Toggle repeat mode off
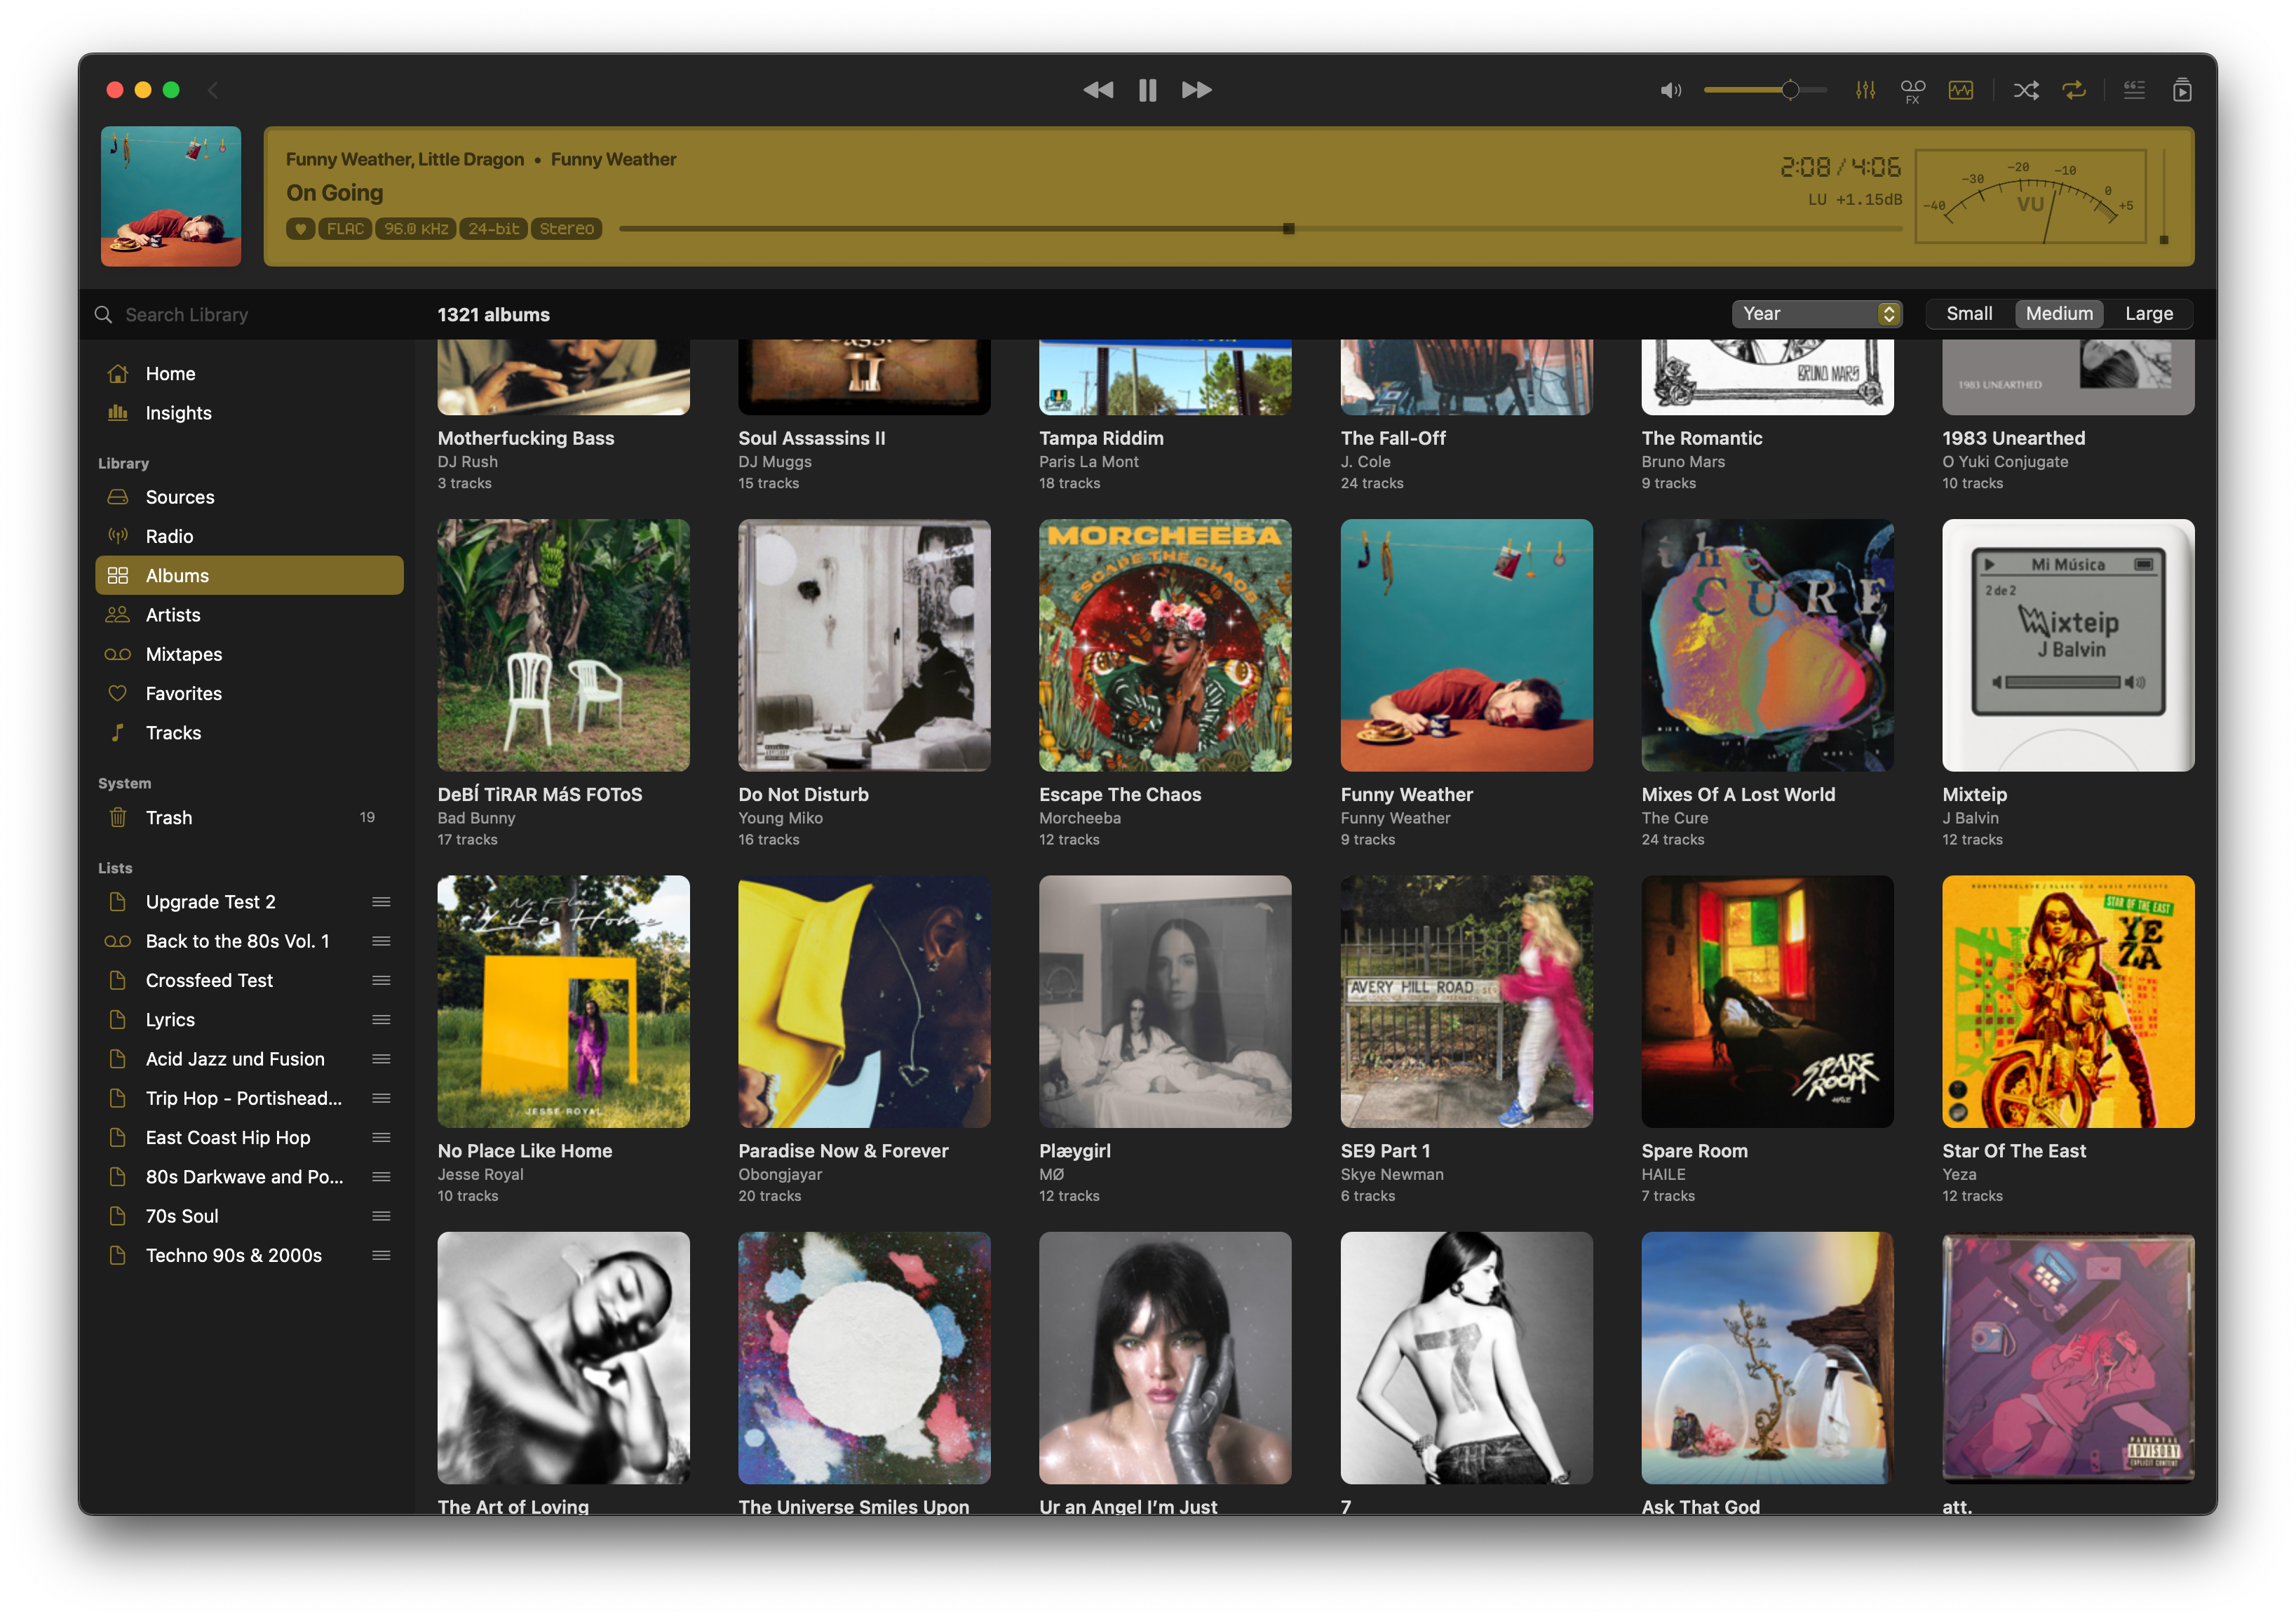Viewport: 2296px width, 1619px height. [2074, 90]
